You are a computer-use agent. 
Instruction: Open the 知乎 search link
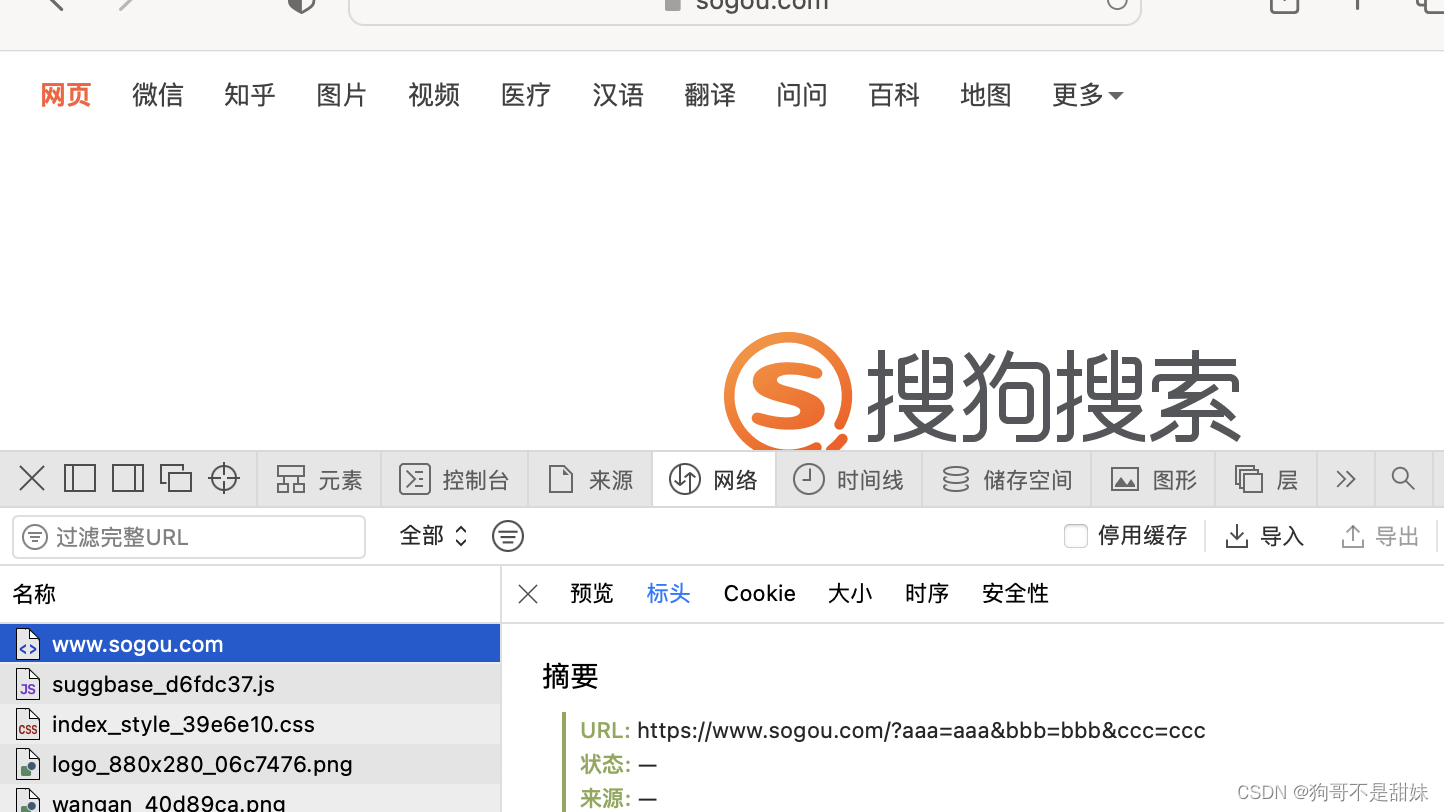250,95
